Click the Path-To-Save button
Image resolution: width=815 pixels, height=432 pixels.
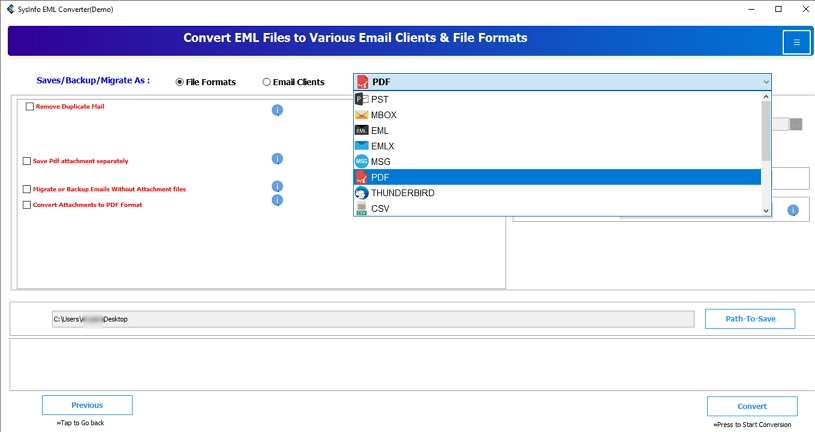pos(749,319)
